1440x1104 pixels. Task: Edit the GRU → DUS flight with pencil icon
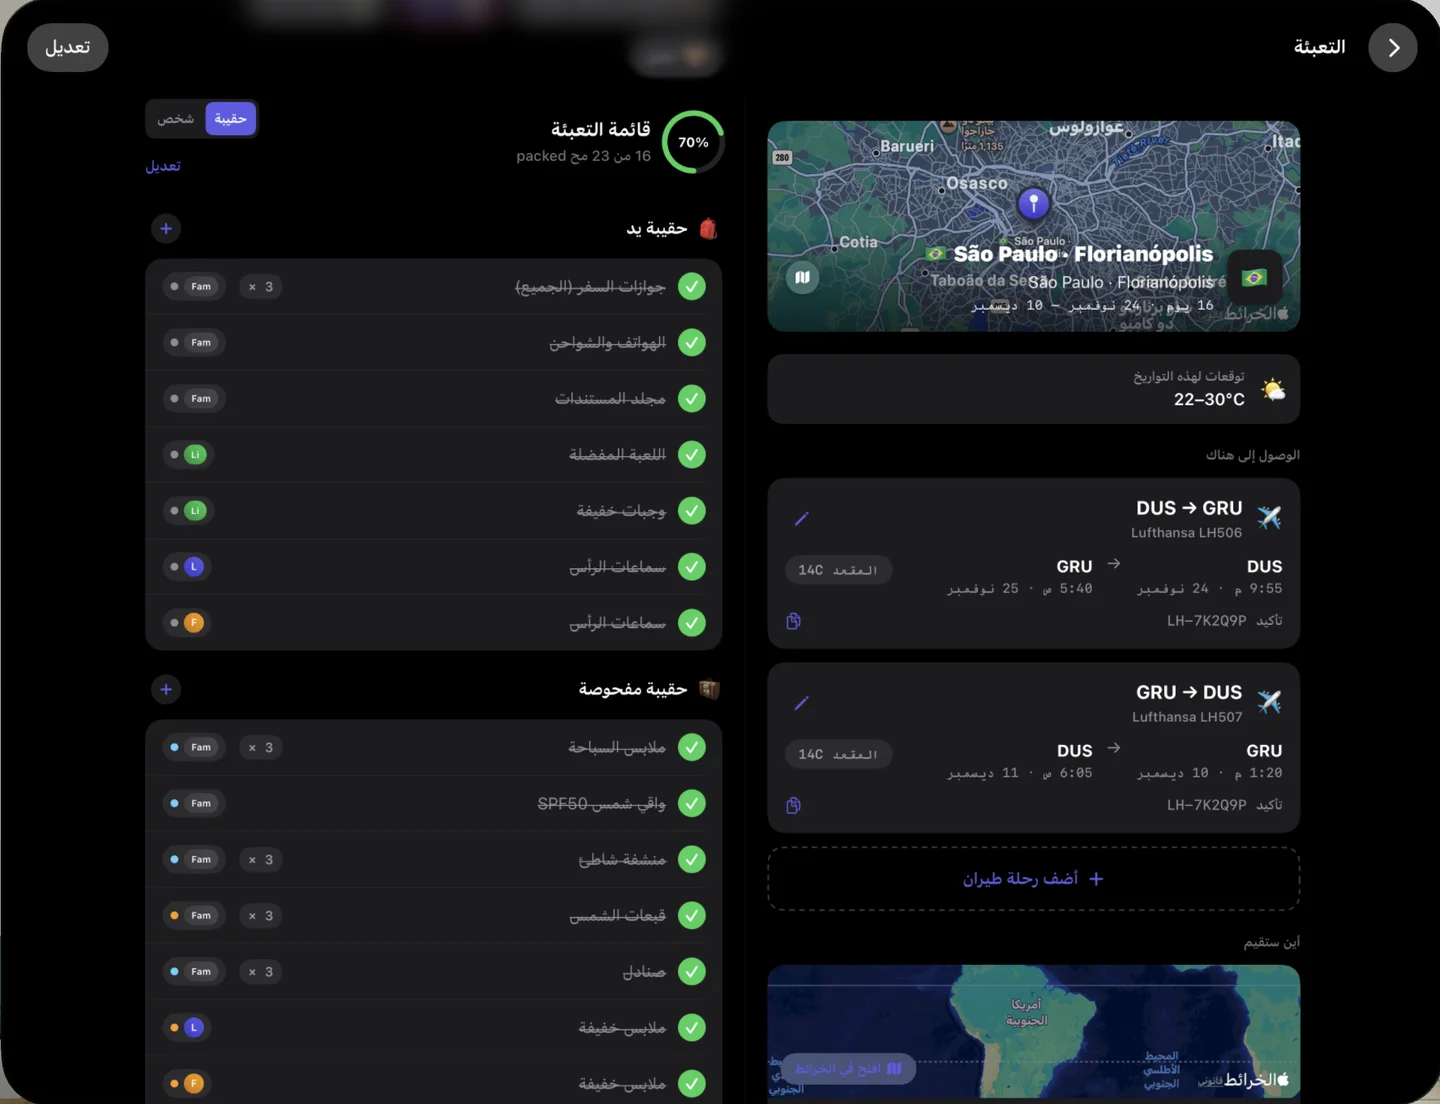pos(801,703)
